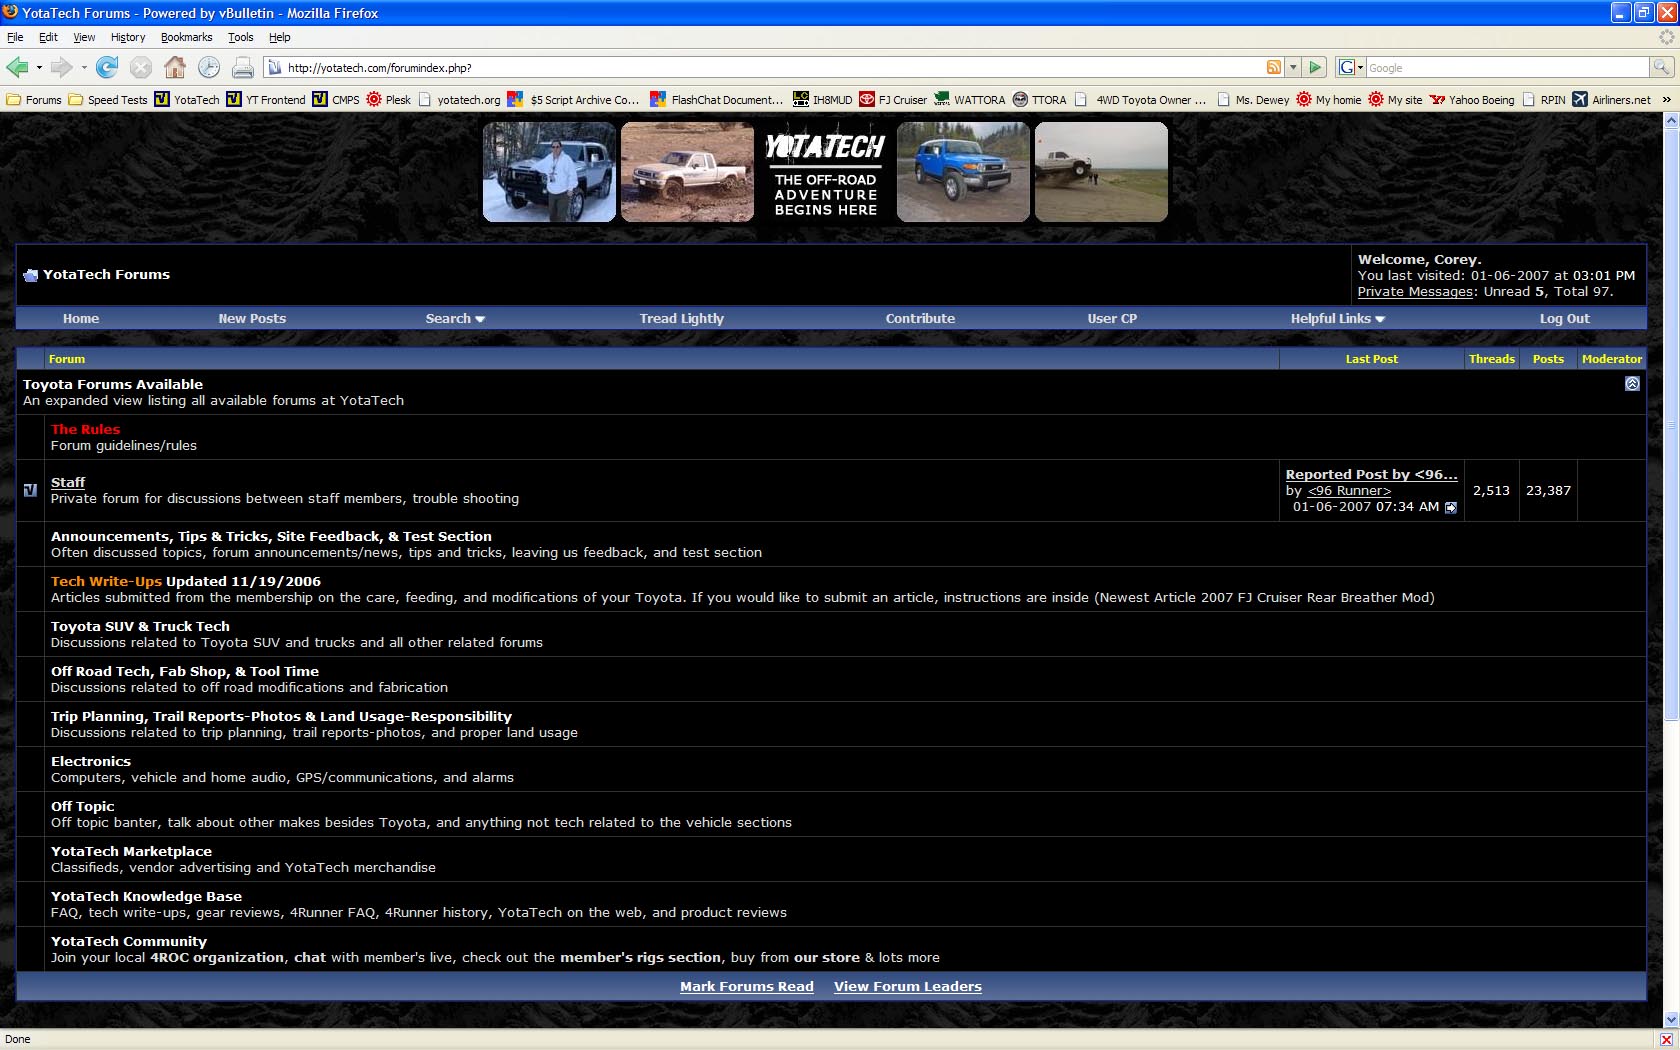Click the RSS feed icon in address bar
Screen dimensions: 1680x1050
(x=1273, y=67)
